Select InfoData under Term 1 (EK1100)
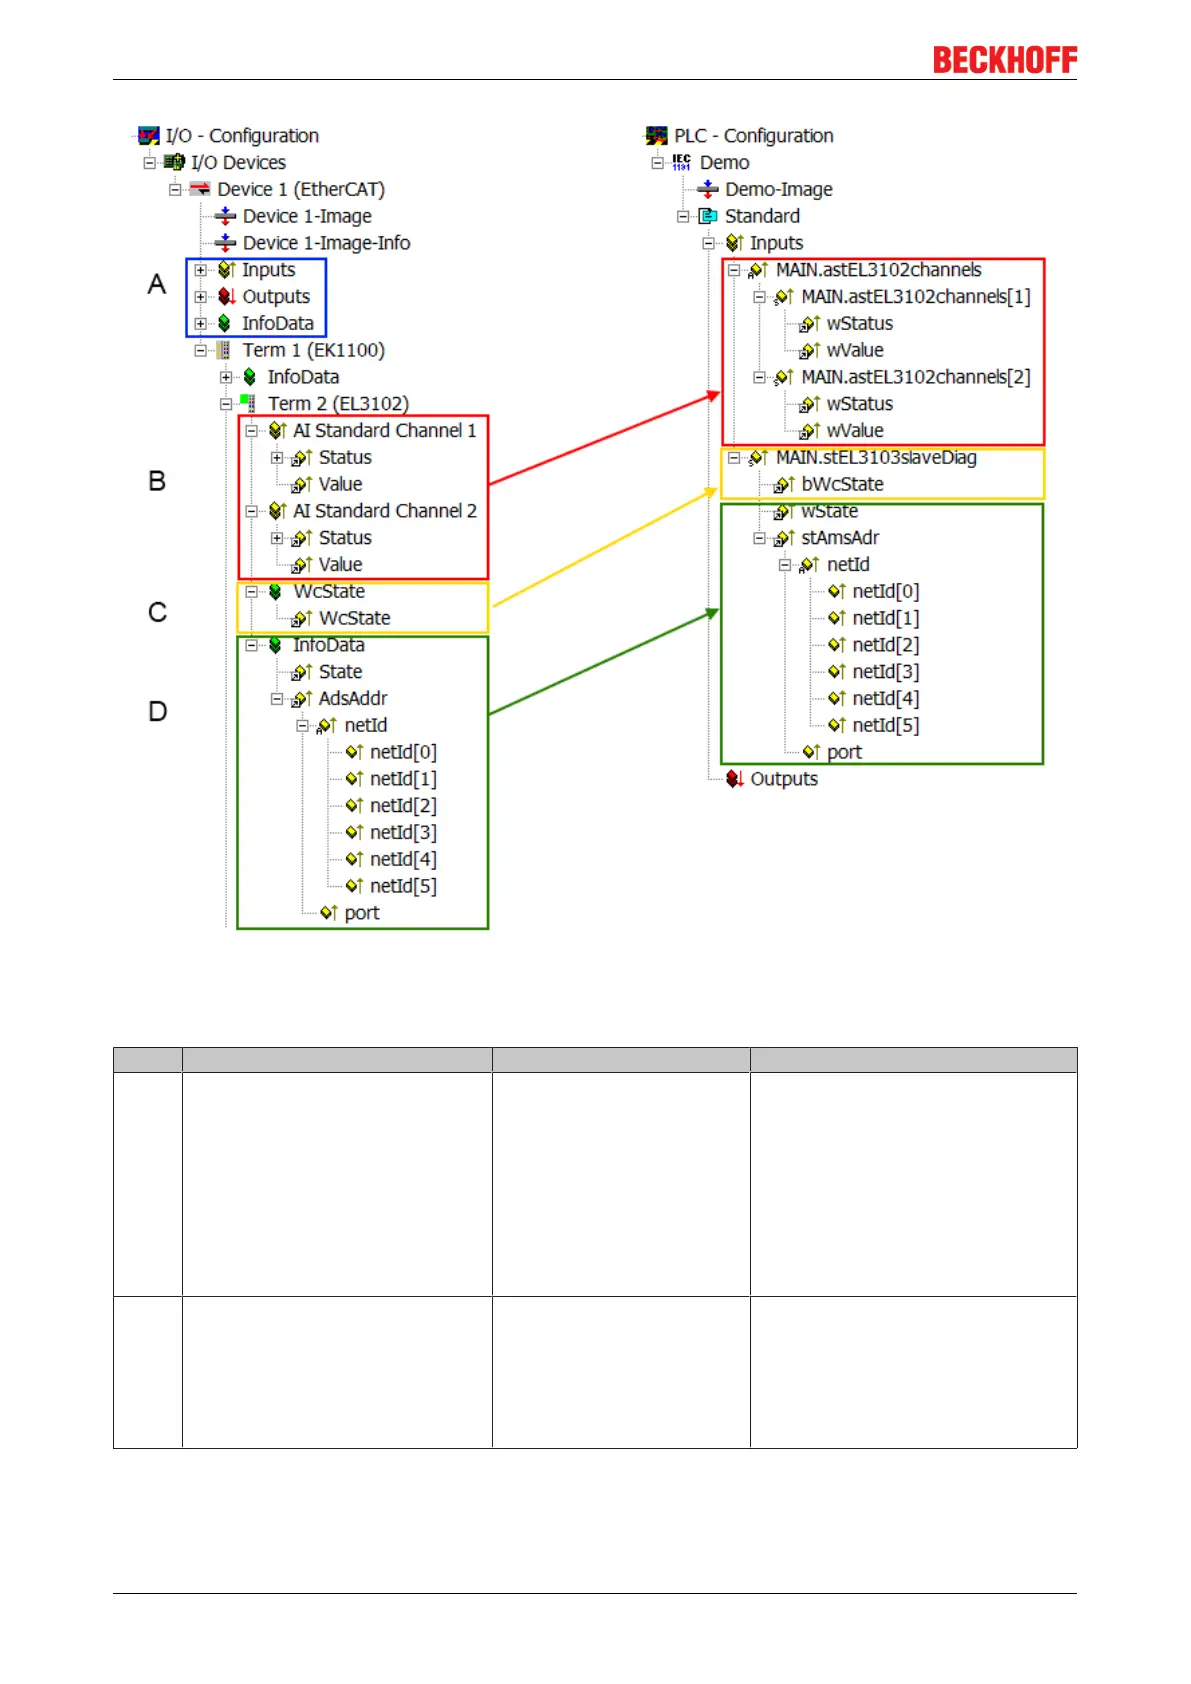1191x1684 pixels. tap(303, 377)
